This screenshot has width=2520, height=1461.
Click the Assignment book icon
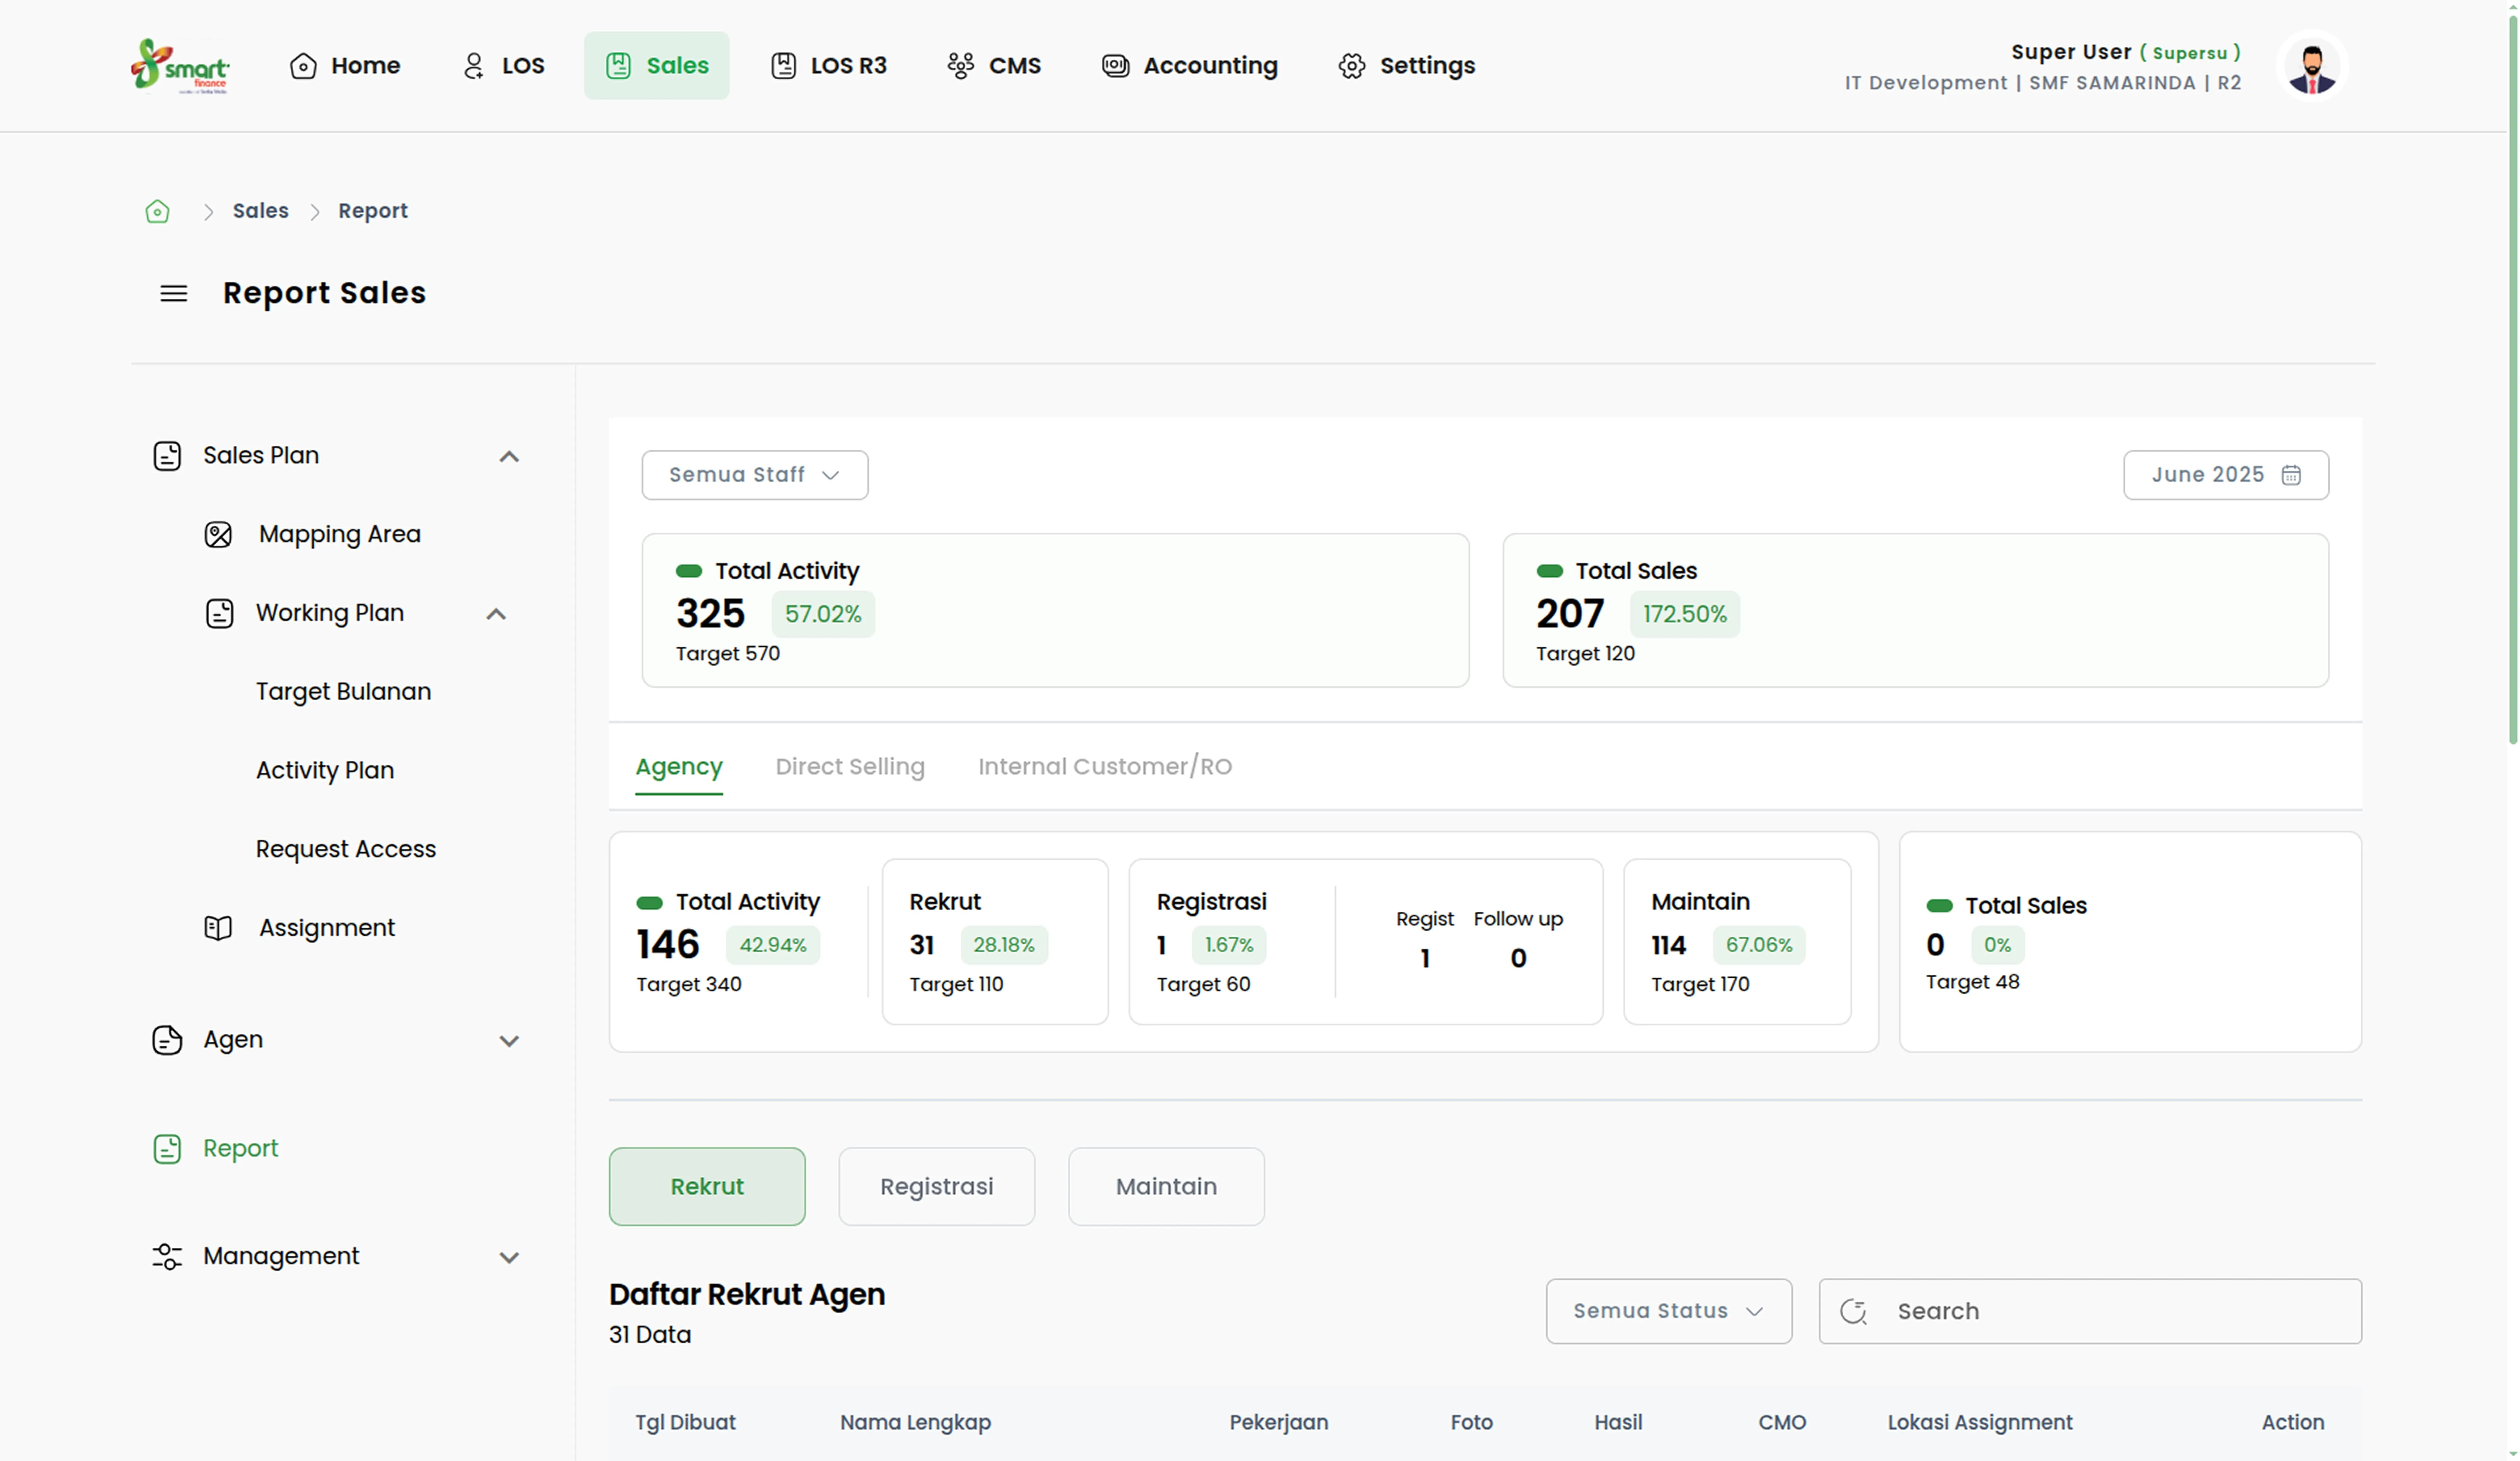click(218, 928)
